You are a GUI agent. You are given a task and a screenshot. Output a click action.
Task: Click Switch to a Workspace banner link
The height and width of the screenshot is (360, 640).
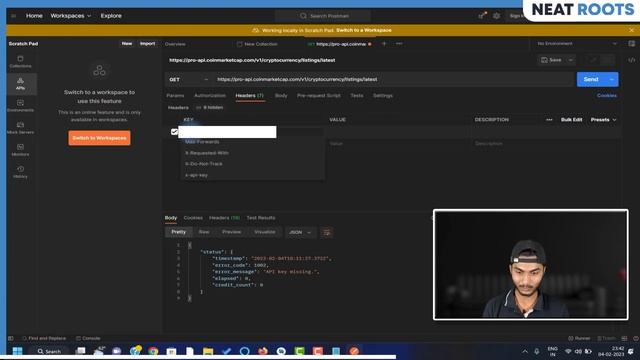(364, 30)
